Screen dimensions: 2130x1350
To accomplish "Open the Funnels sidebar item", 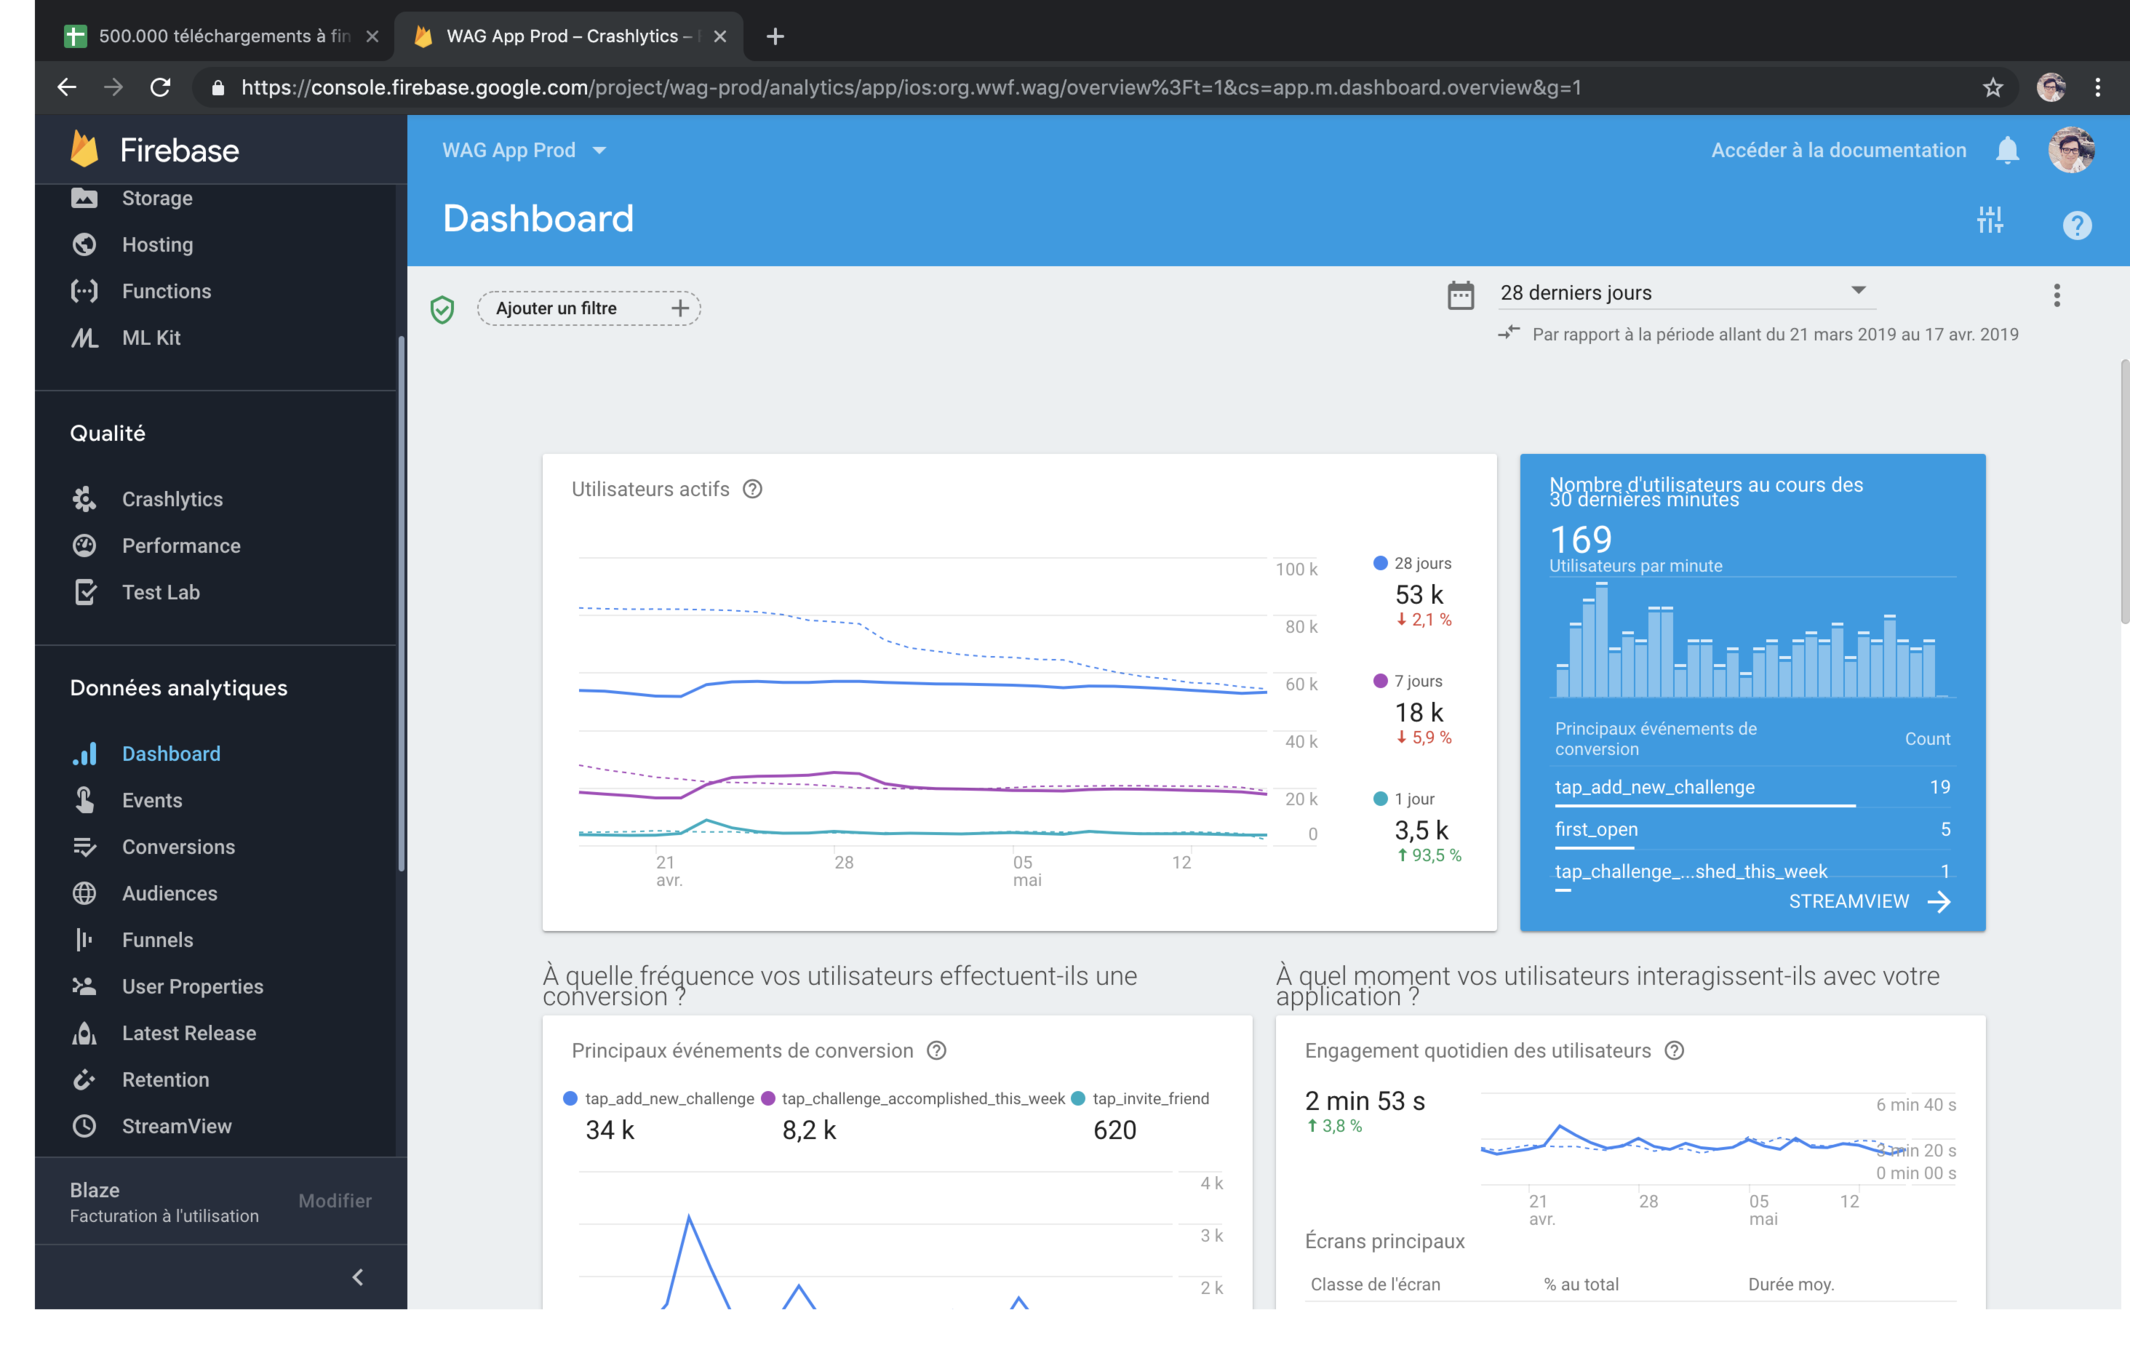I will point(157,940).
